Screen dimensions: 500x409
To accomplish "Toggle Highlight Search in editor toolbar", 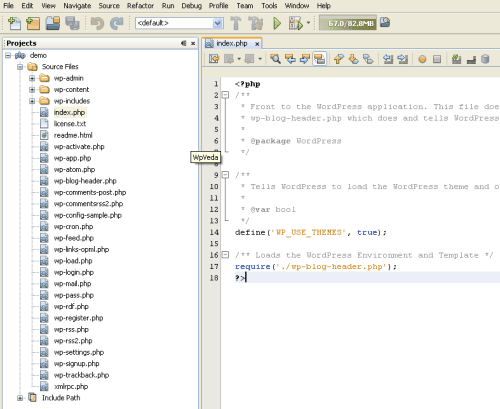I will [x=319, y=59].
